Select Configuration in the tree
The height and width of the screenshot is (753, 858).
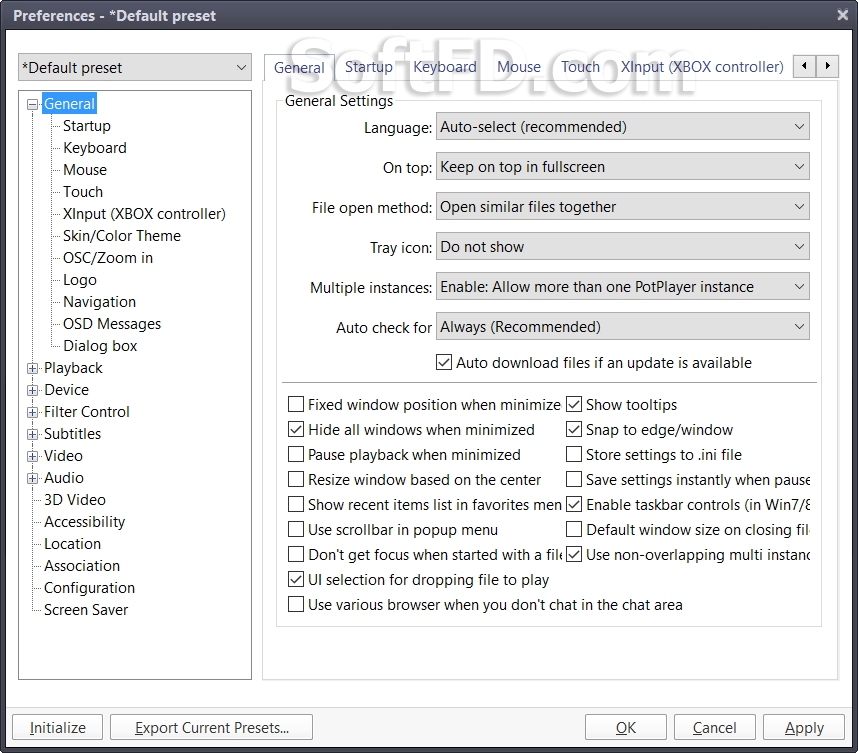click(x=90, y=588)
